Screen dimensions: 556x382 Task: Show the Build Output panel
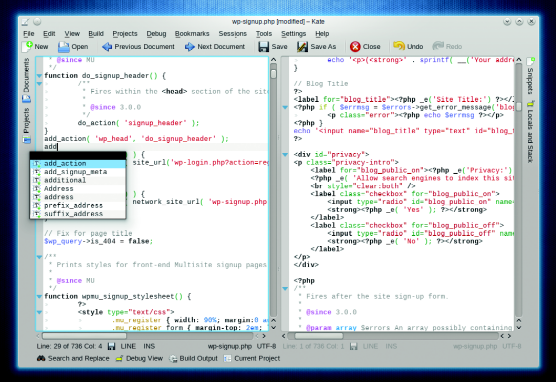click(193, 359)
